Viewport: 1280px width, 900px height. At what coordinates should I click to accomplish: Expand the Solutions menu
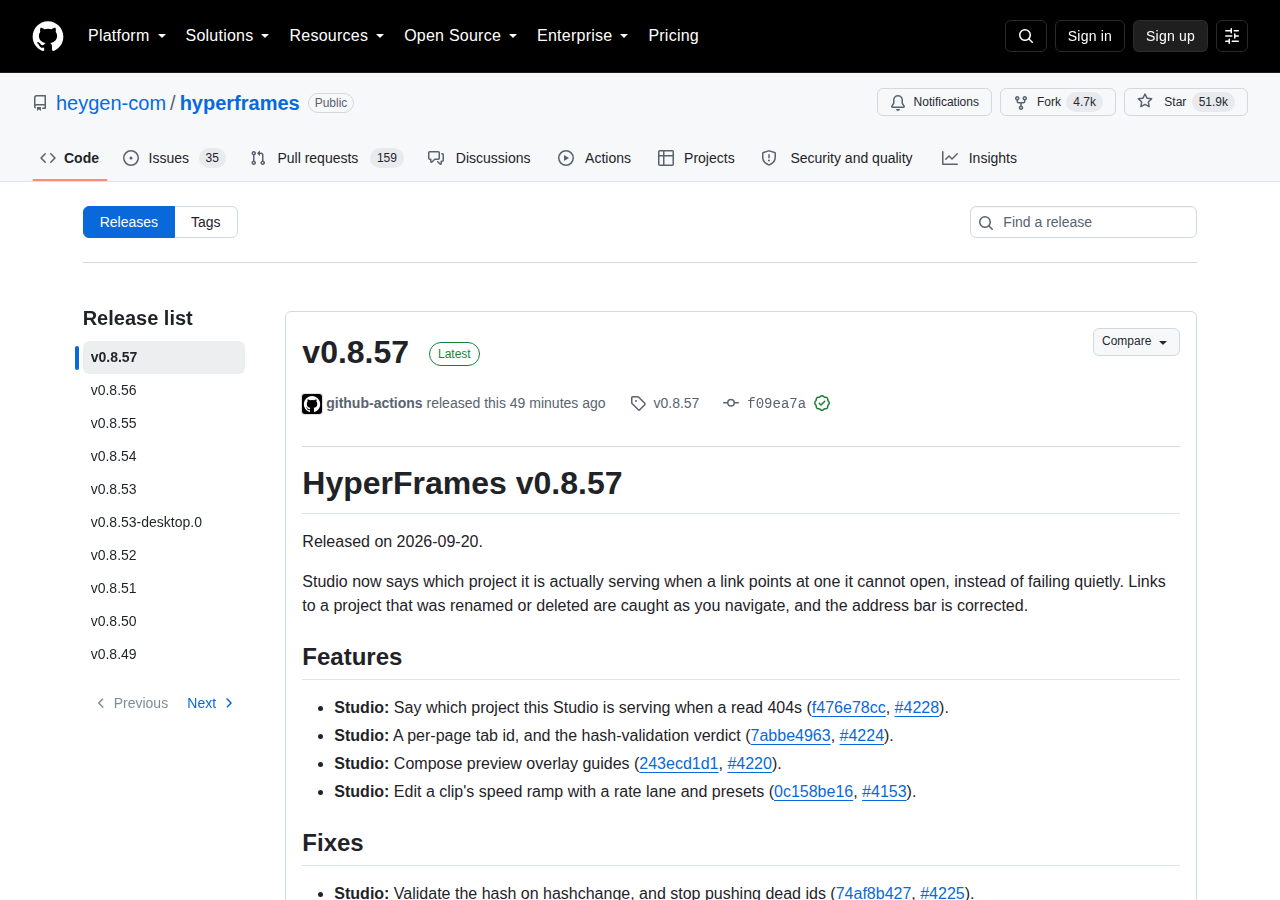coord(227,36)
